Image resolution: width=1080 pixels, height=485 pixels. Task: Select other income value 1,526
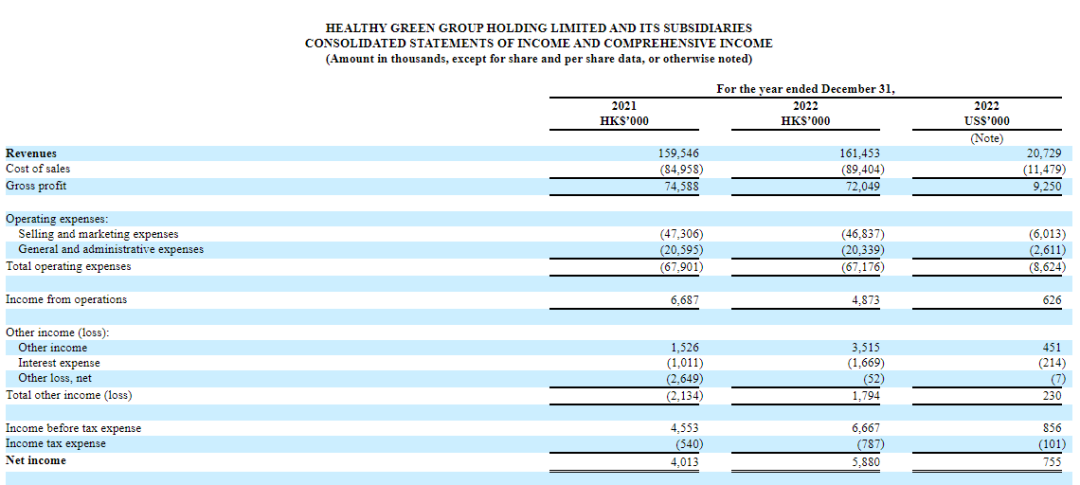coord(686,348)
